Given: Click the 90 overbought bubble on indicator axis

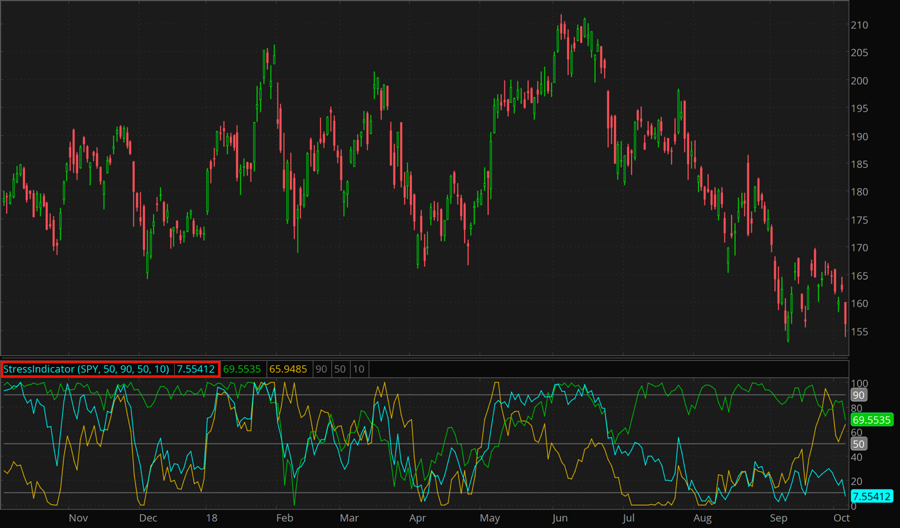Looking at the screenshot, I should (857, 396).
